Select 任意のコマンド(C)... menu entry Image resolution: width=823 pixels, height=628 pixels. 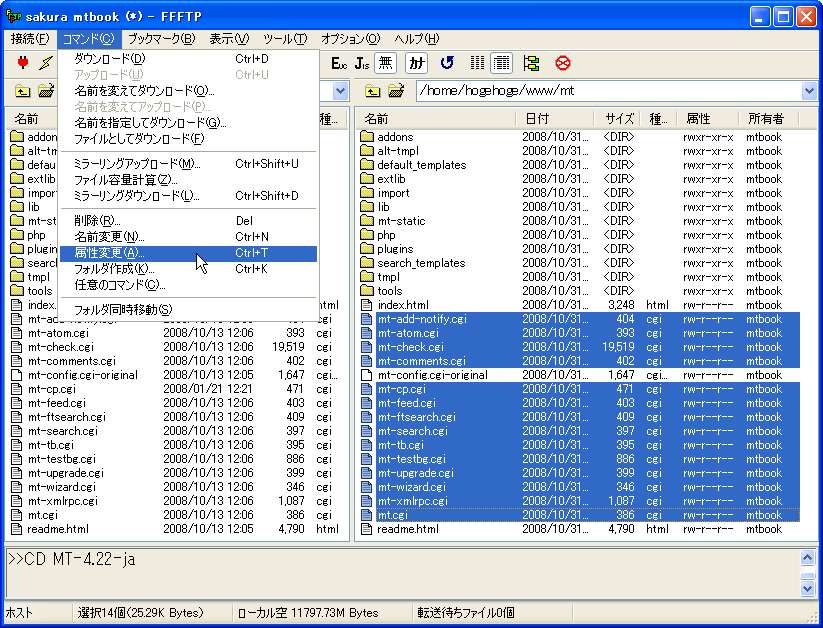click(188, 285)
